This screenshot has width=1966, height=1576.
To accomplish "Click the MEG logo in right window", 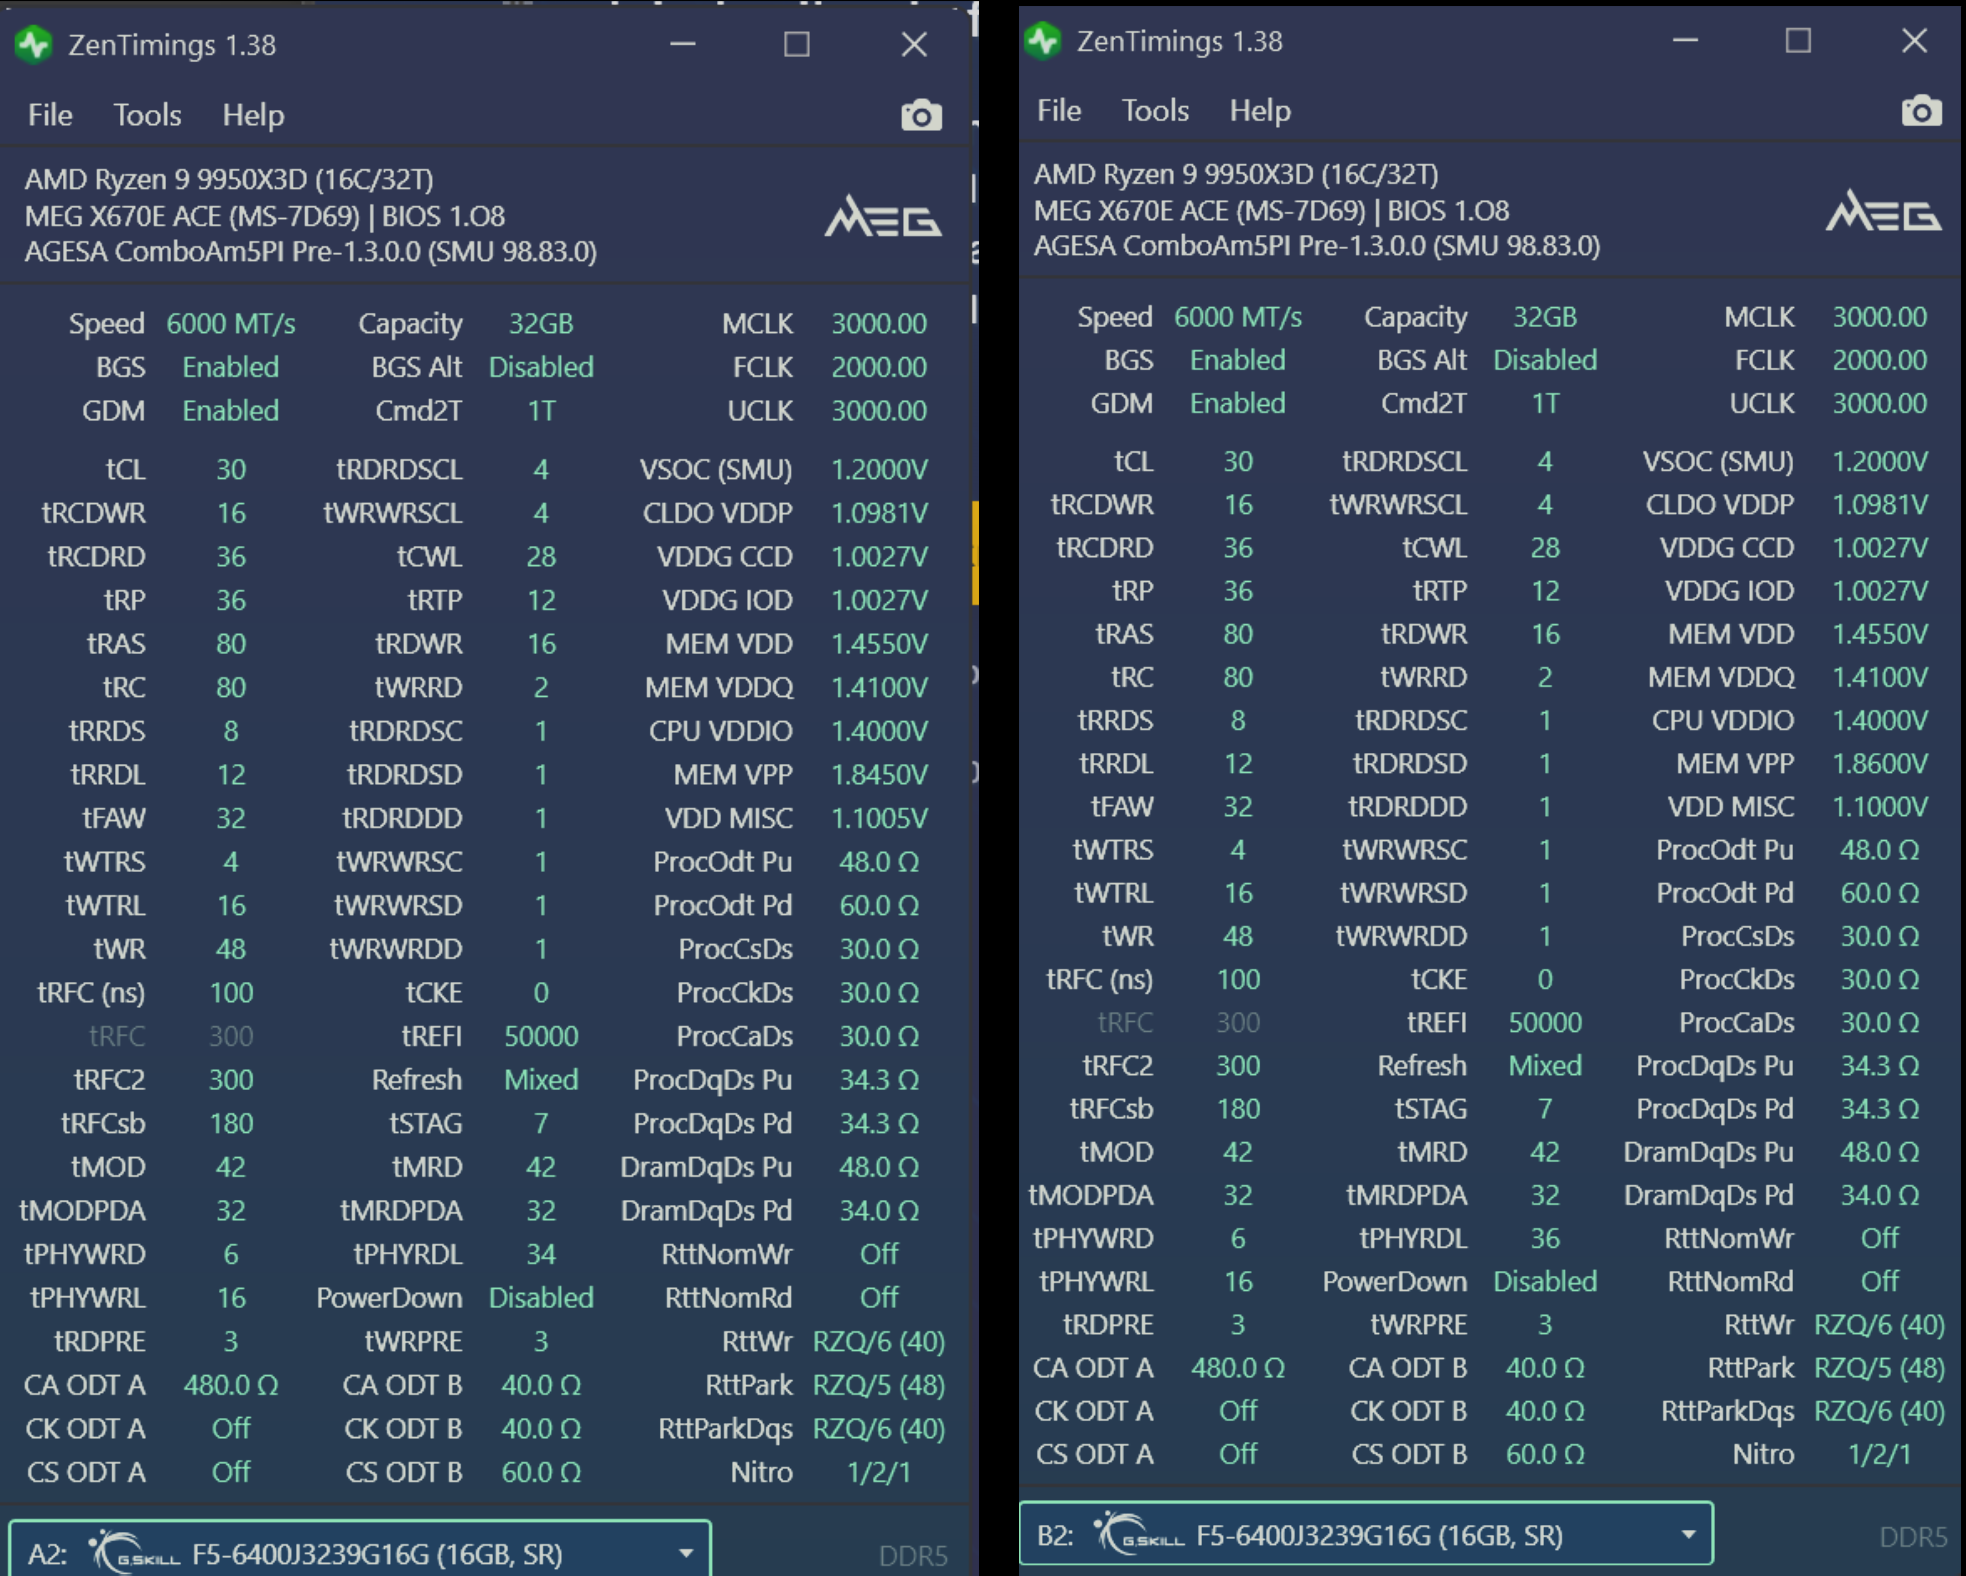I will point(1883,210).
